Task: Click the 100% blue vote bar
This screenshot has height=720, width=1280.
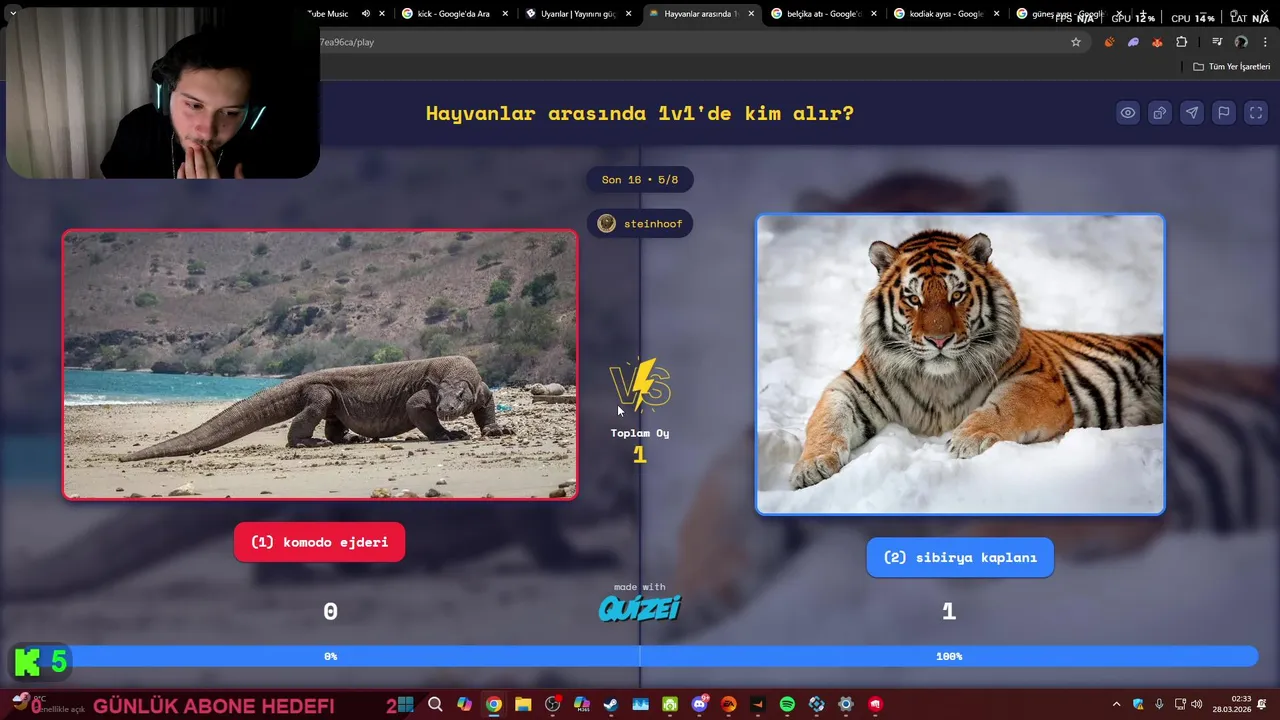Action: coord(948,656)
